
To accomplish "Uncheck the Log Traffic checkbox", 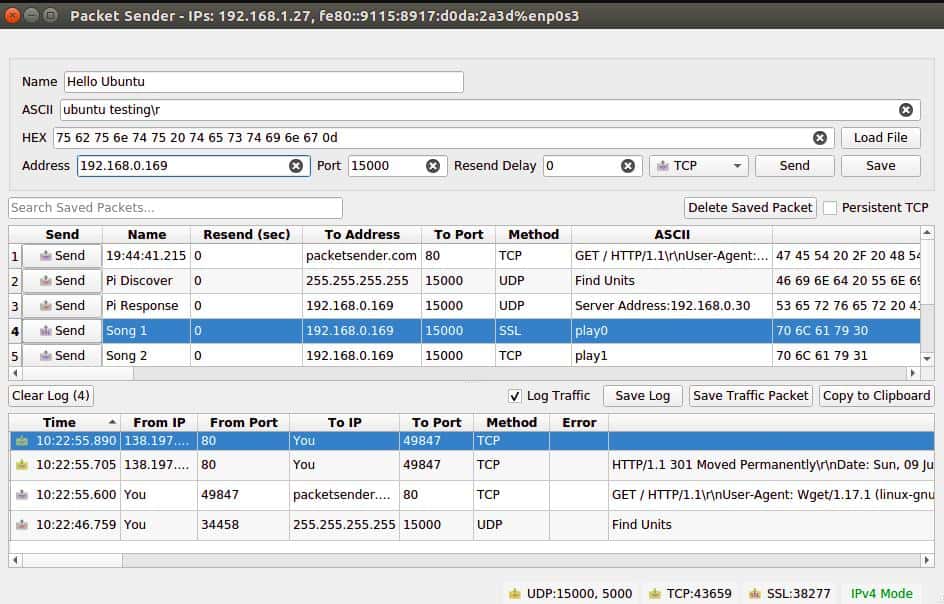I will (x=514, y=396).
